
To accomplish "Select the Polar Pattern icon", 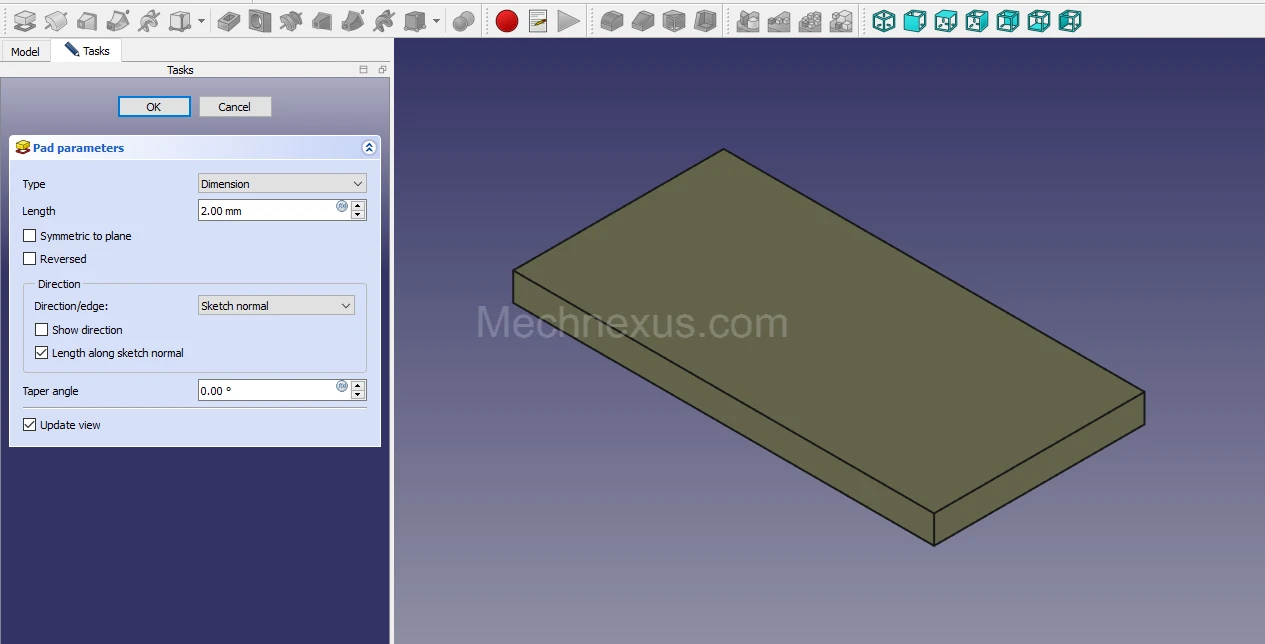I will coord(810,20).
